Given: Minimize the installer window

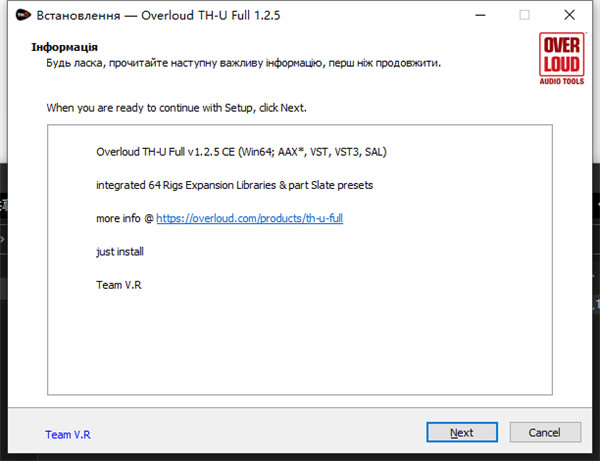Looking at the screenshot, I should (480, 15).
